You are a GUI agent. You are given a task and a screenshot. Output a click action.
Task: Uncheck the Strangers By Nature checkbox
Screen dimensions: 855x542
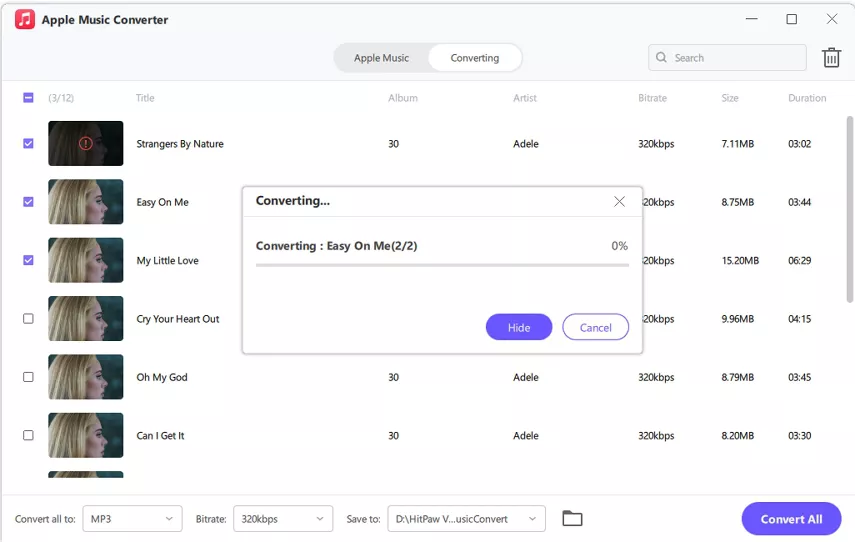(x=28, y=144)
